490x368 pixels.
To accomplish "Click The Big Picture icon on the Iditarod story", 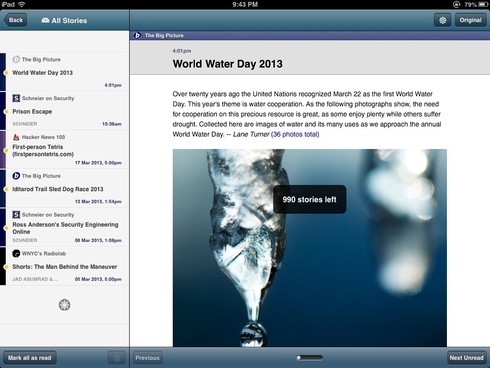I will pos(16,176).
